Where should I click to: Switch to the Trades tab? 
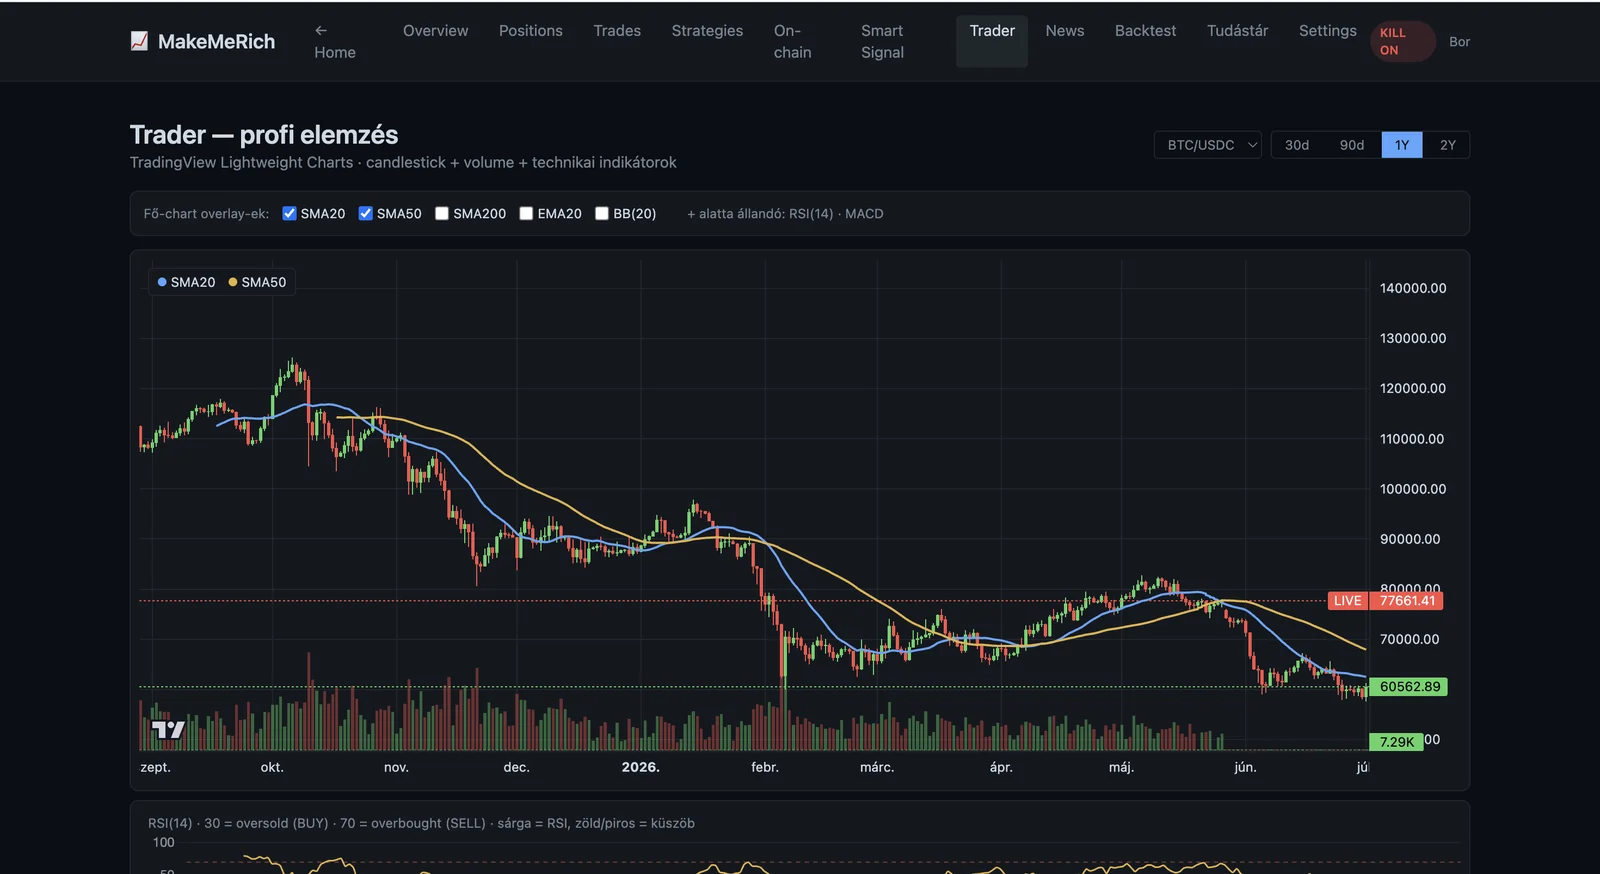(x=617, y=31)
